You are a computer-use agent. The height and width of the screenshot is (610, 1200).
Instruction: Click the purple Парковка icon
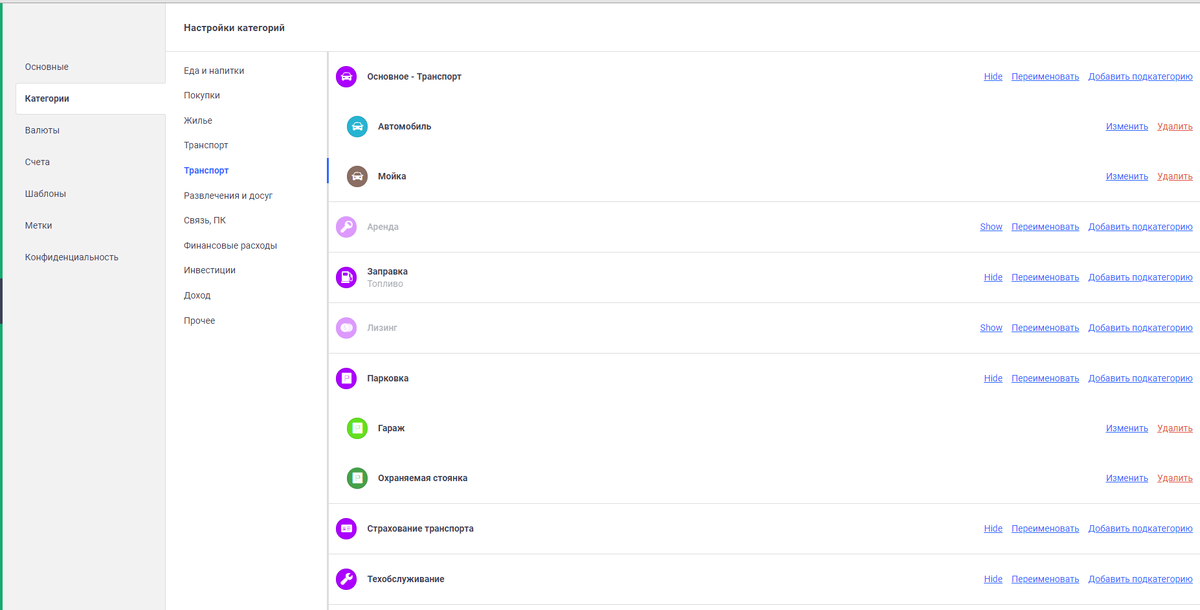tap(346, 378)
